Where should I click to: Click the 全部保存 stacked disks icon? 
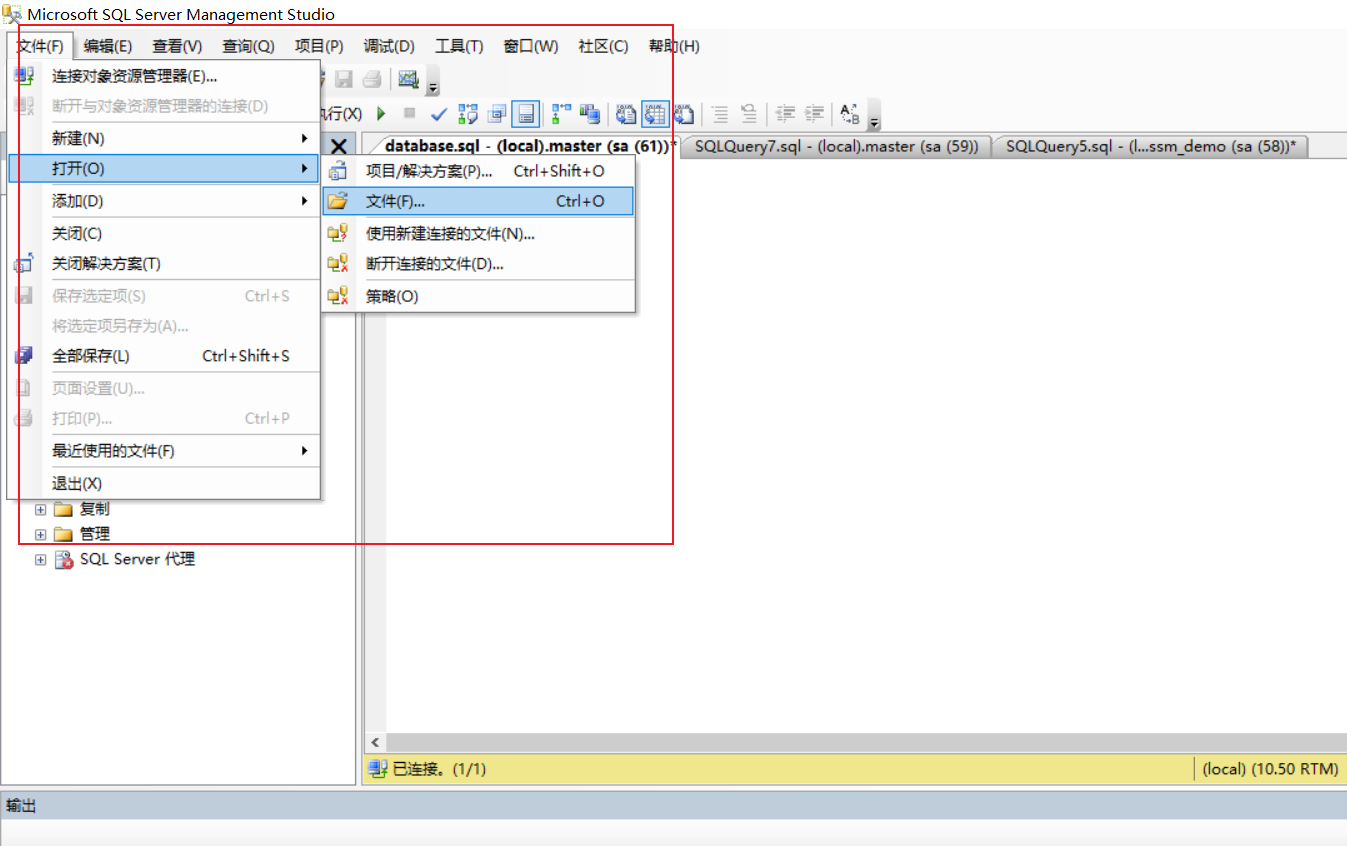[x=24, y=356]
